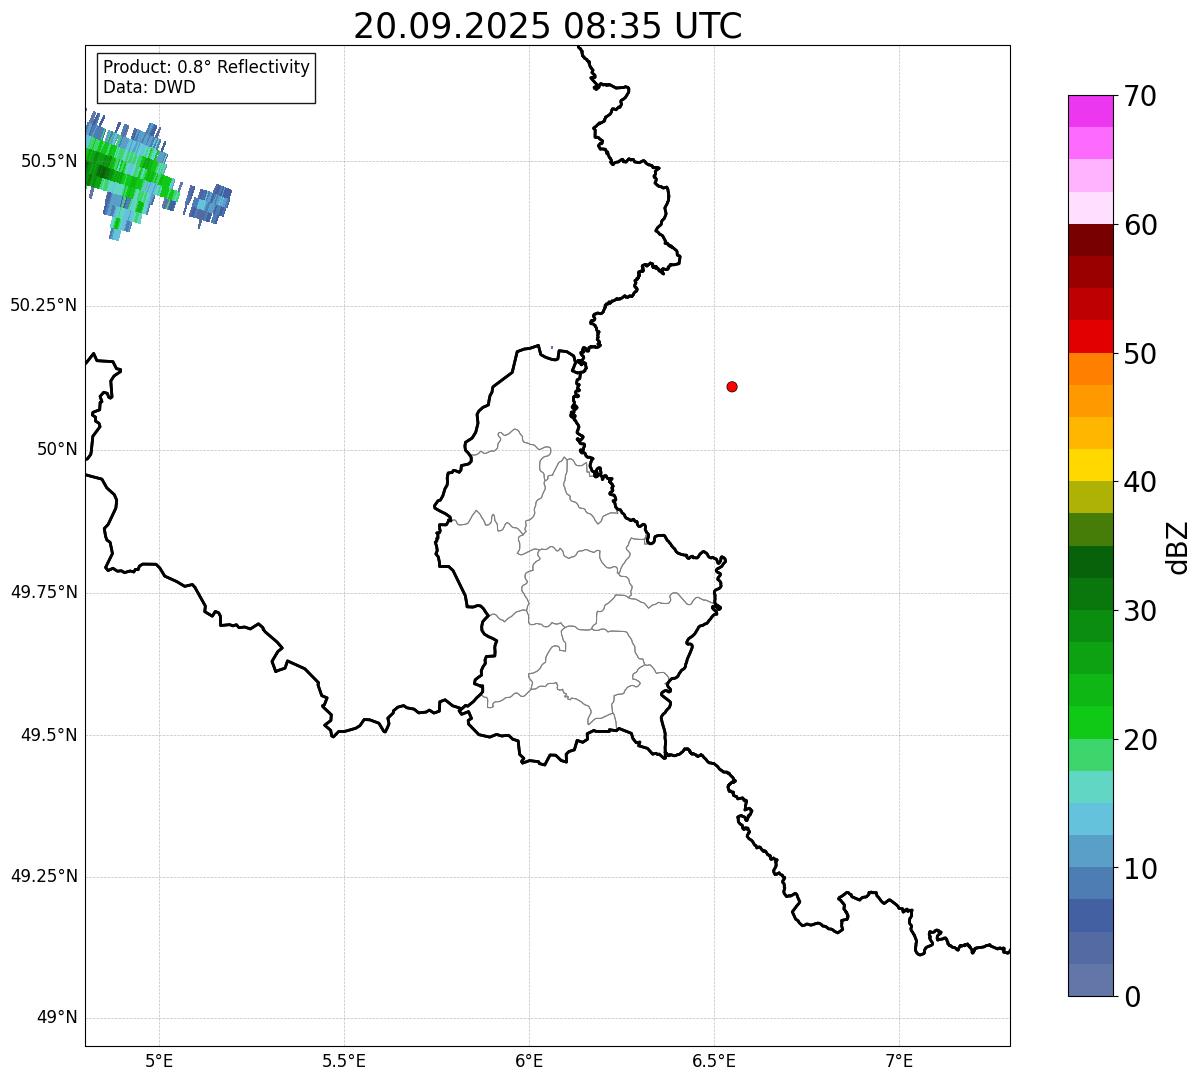Click the '6°E' longitude label
The height and width of the screenshot is (1081, 1202).
pos(529,1061)
